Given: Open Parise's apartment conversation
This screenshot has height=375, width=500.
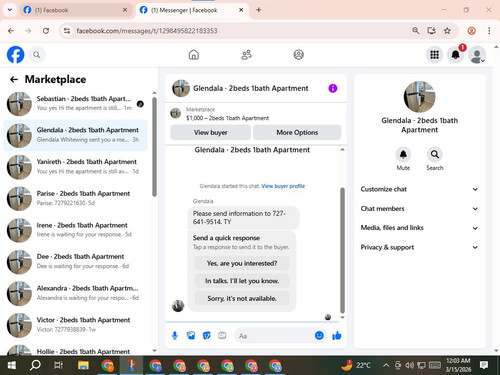Looking at the screenshot, I should coord(75,199).
